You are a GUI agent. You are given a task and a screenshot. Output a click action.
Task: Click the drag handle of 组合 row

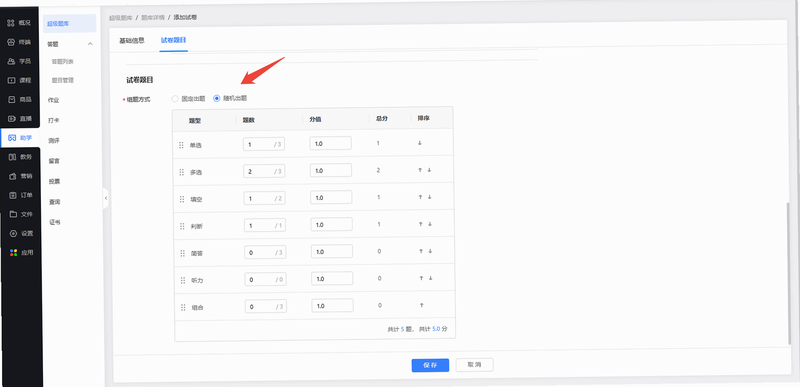(184, 307)
